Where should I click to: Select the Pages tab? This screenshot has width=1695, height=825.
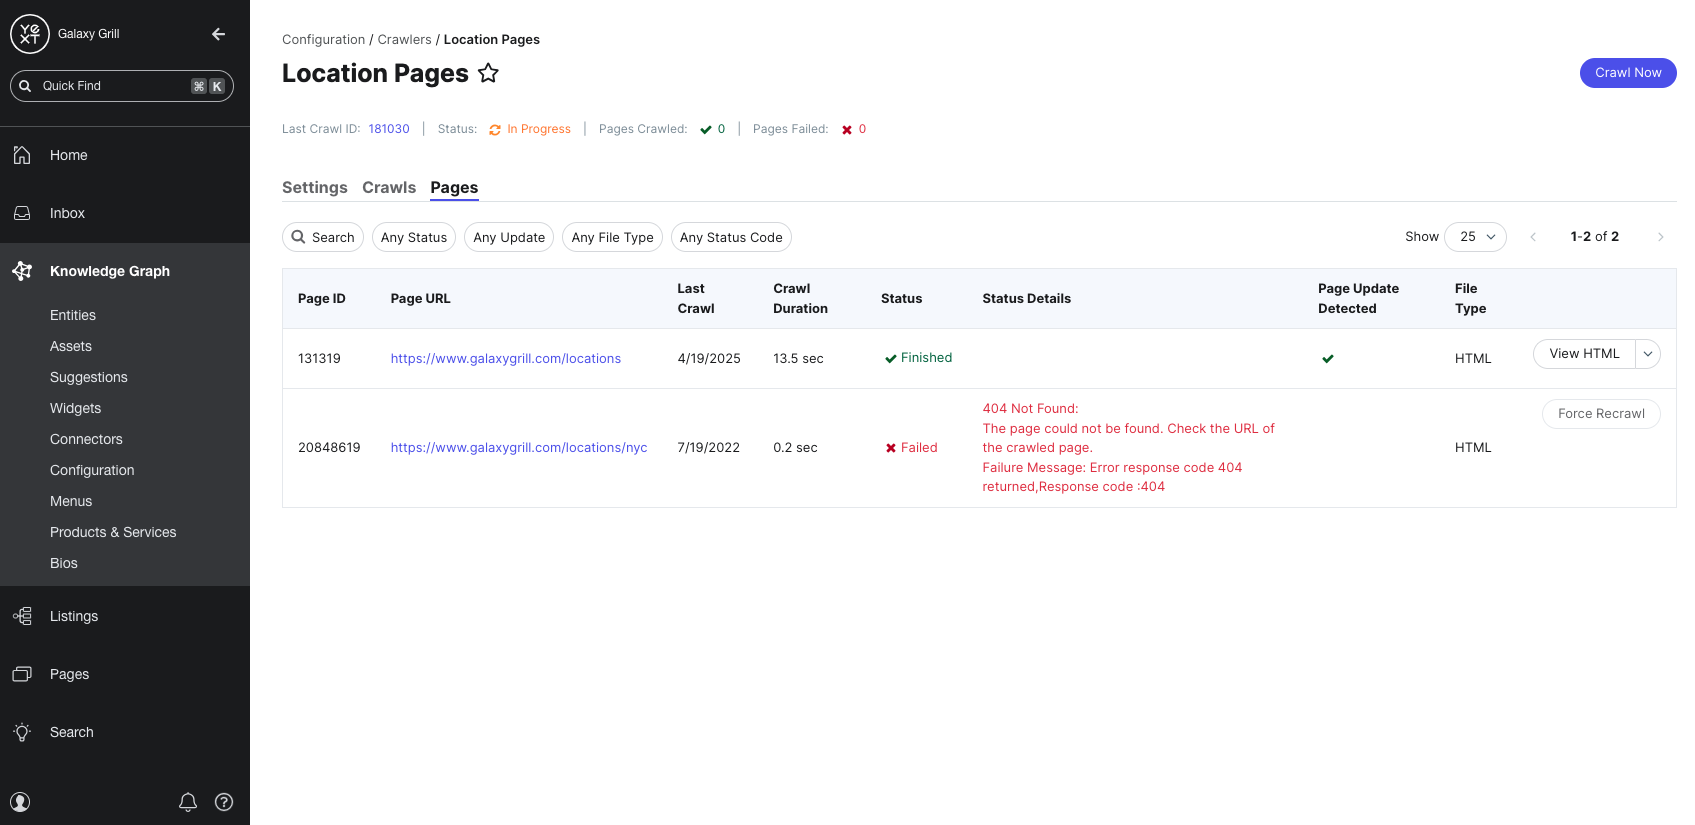tap(454, 187)
